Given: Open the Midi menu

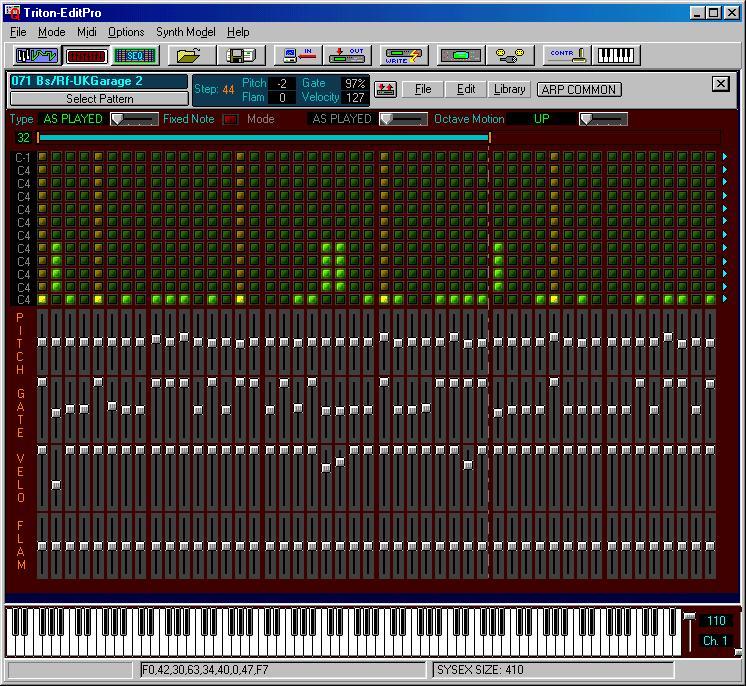Looking at the screenshot, I should (86, 32).
